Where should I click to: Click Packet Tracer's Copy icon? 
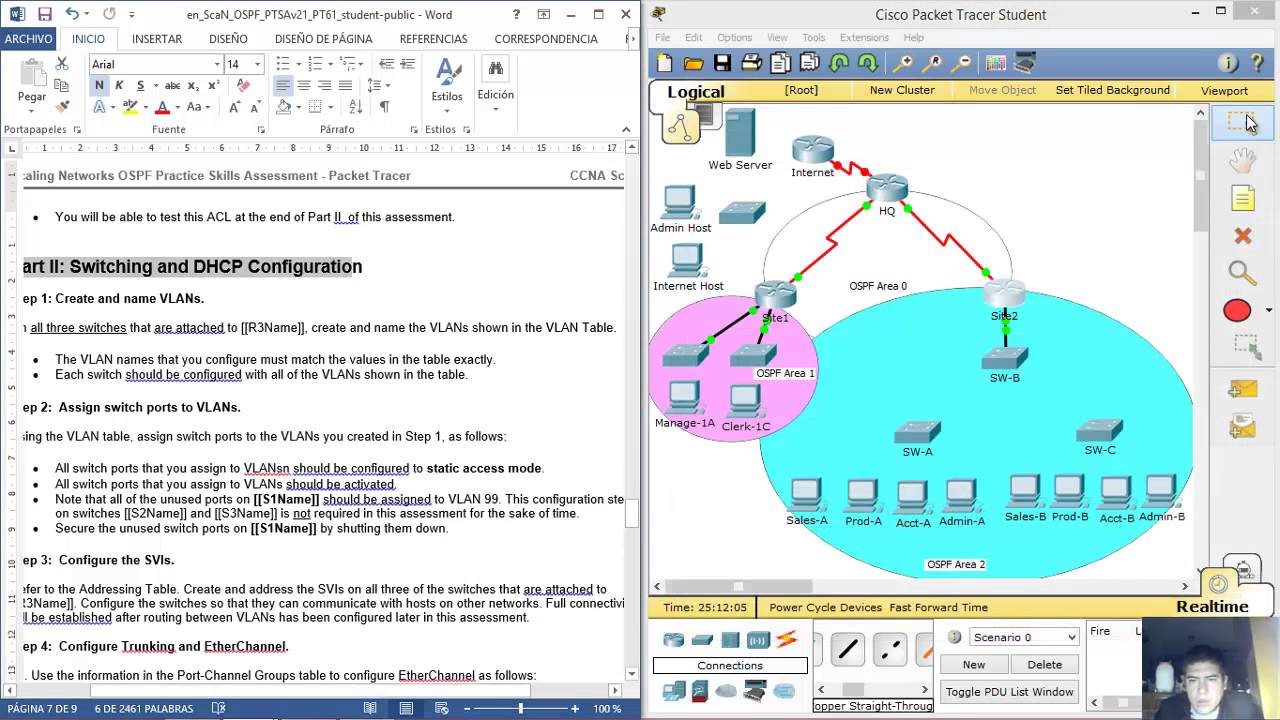point(780,63)
